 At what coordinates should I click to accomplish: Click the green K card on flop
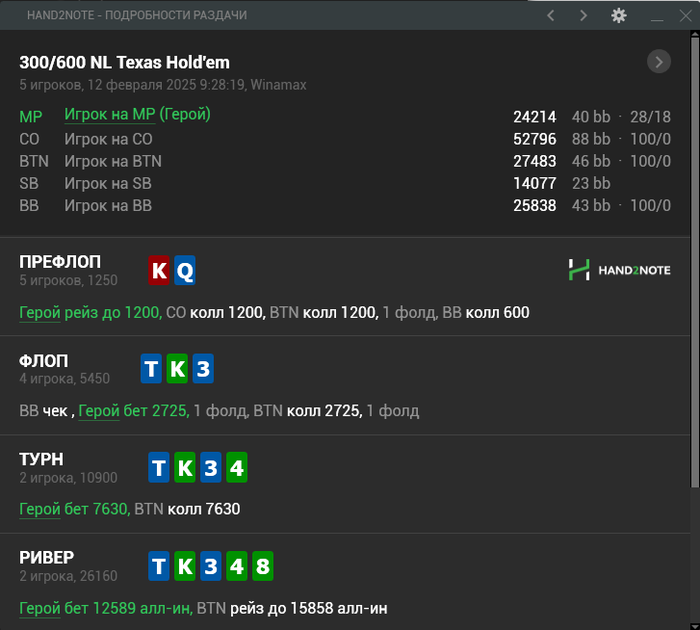tap(177, 368)
